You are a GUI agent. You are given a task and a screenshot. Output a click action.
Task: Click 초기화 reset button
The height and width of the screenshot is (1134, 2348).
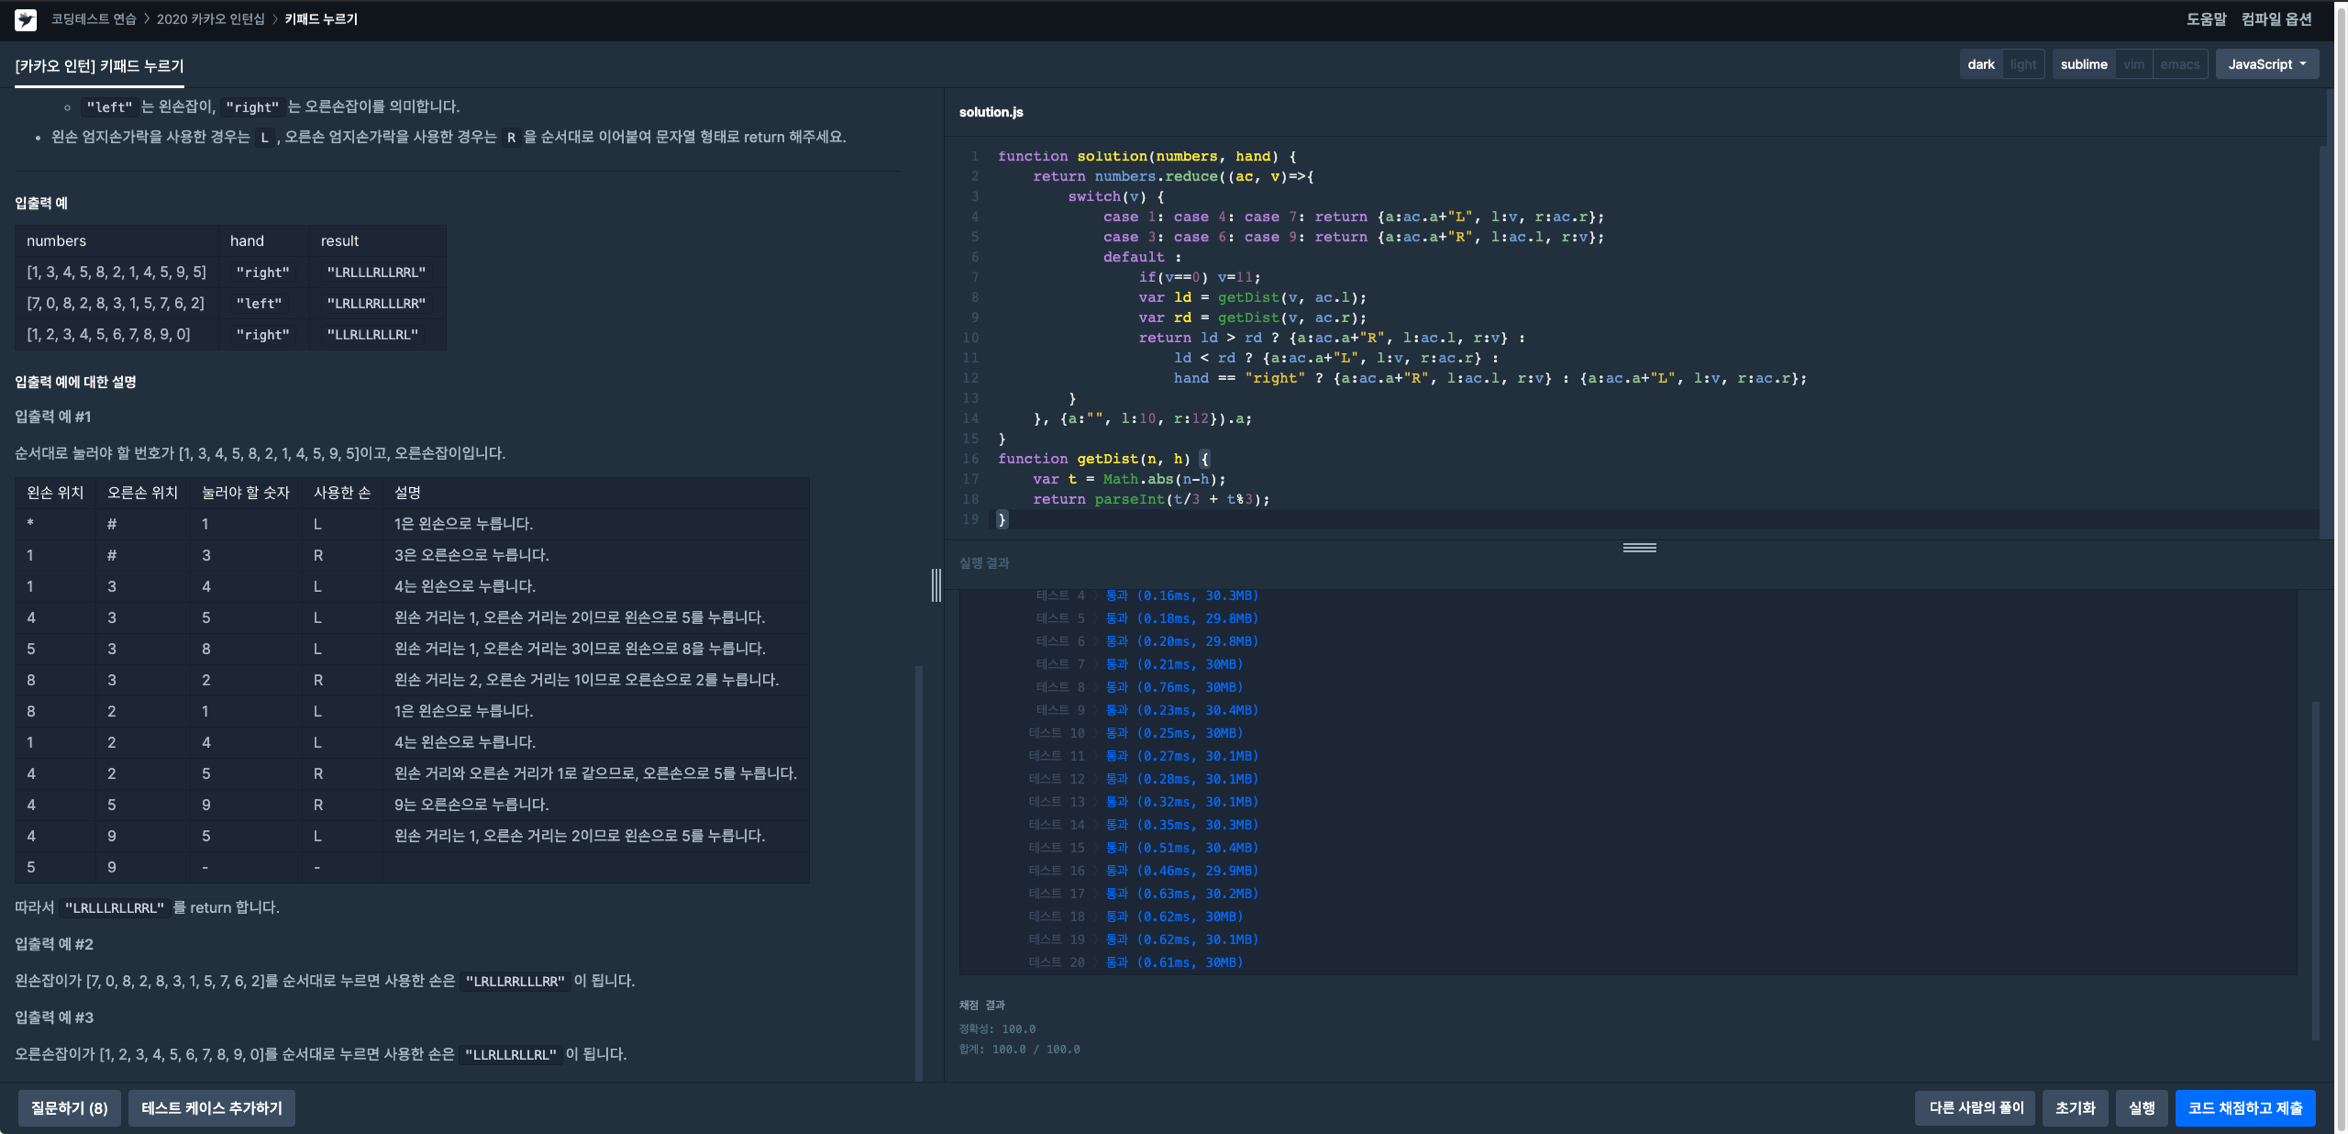coord(2075,1108)
